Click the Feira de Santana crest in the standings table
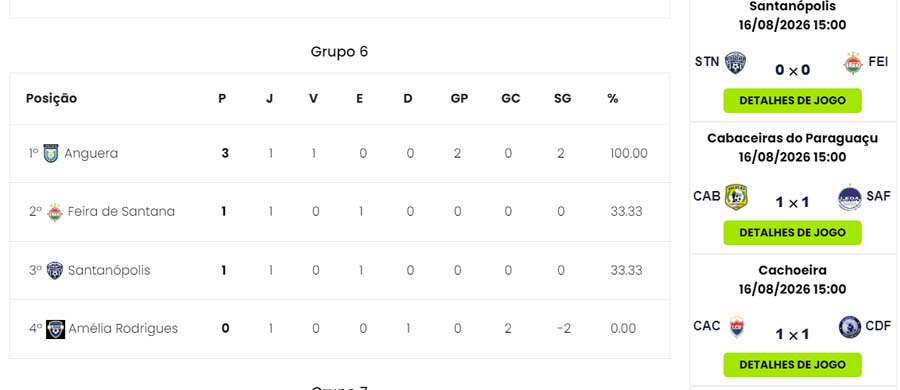Screen dimensions: 900x390 (55, 212)
